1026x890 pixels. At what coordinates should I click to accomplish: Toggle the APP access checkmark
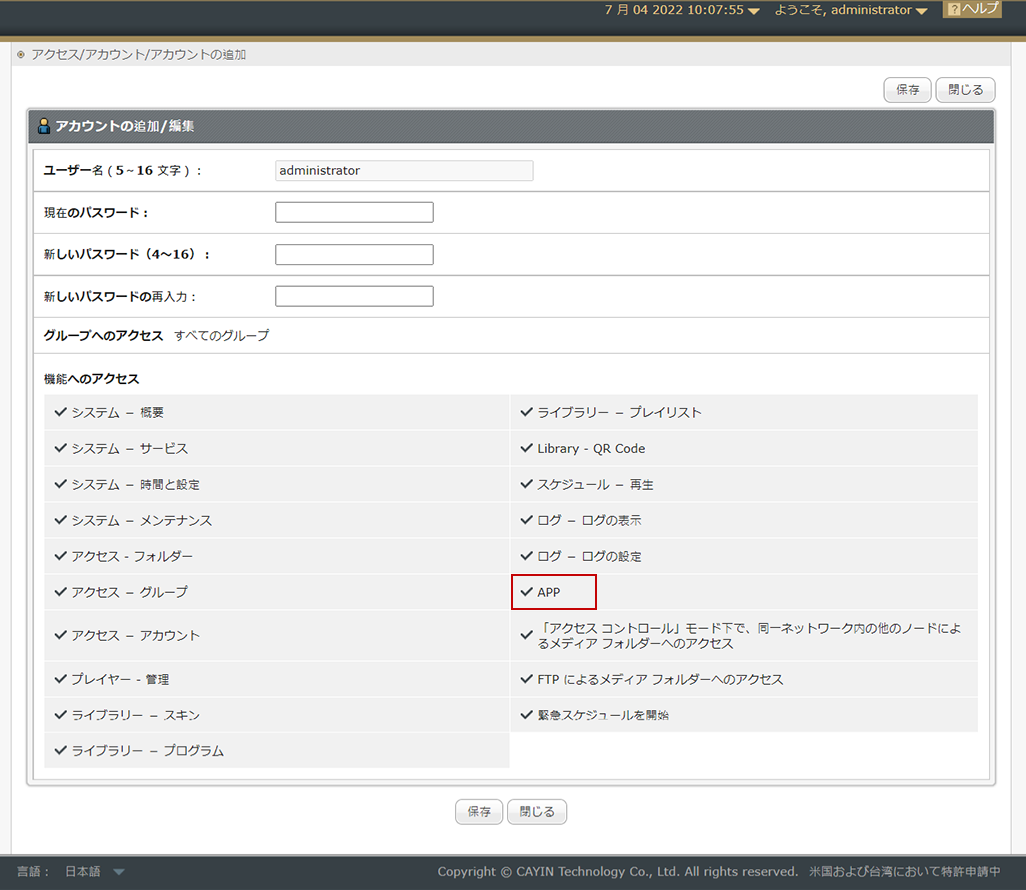527,592
